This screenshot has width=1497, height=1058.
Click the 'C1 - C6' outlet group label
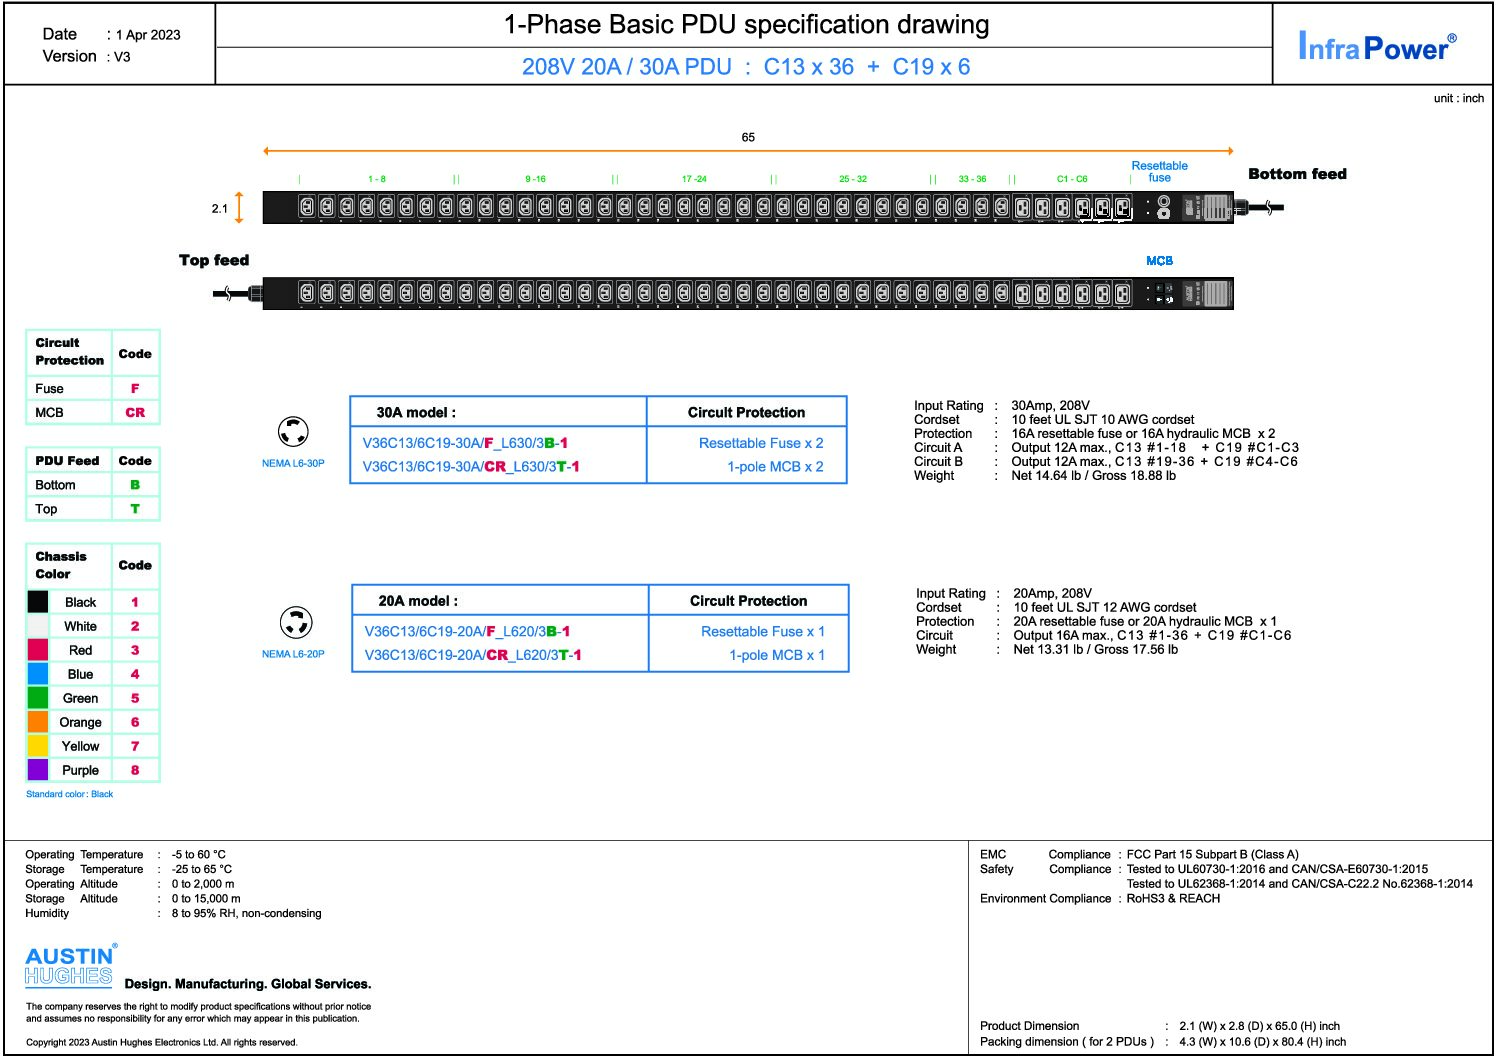point(1072,179)
